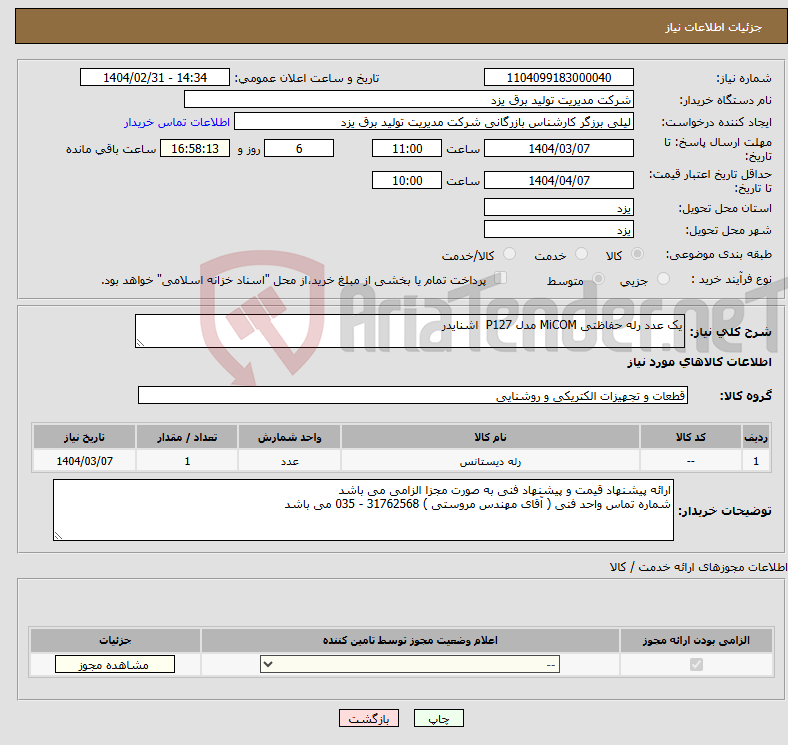The image size is (788, 745).
Task: Click the need number field 1104099183000040
Action: [558, 77]
